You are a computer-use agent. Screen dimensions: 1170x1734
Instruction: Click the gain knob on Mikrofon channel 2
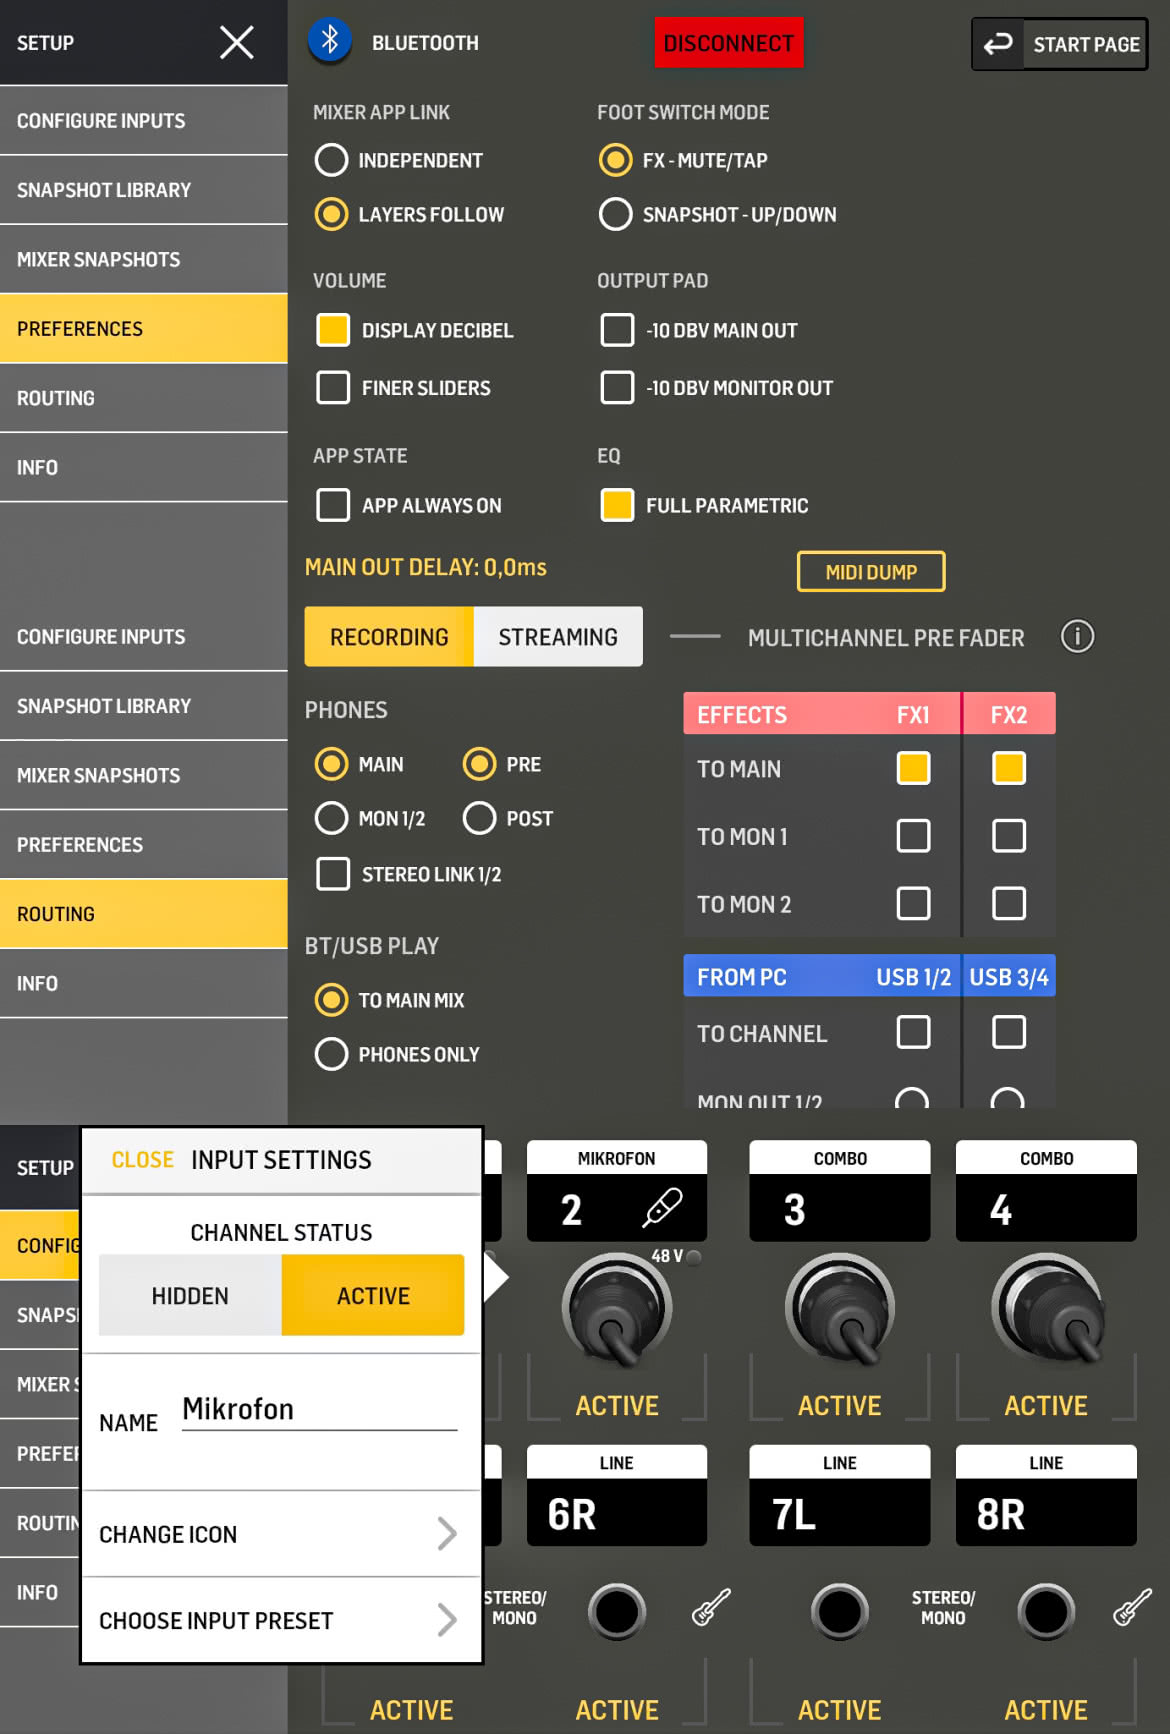[x=617, y=1309]
